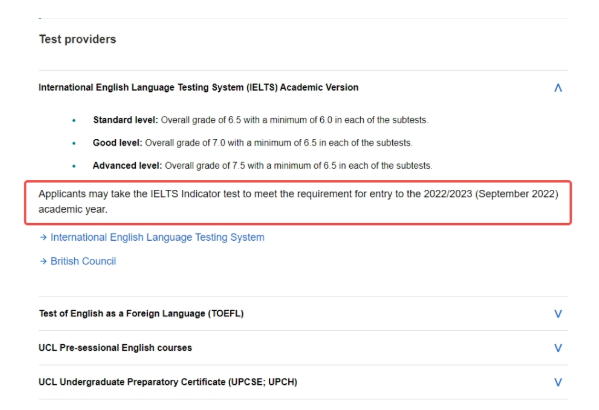This screenshot has height=410, width=599.
Task: Click the UCL Undergraduate Preparatory Certificate heading
Action: [168, 382]
